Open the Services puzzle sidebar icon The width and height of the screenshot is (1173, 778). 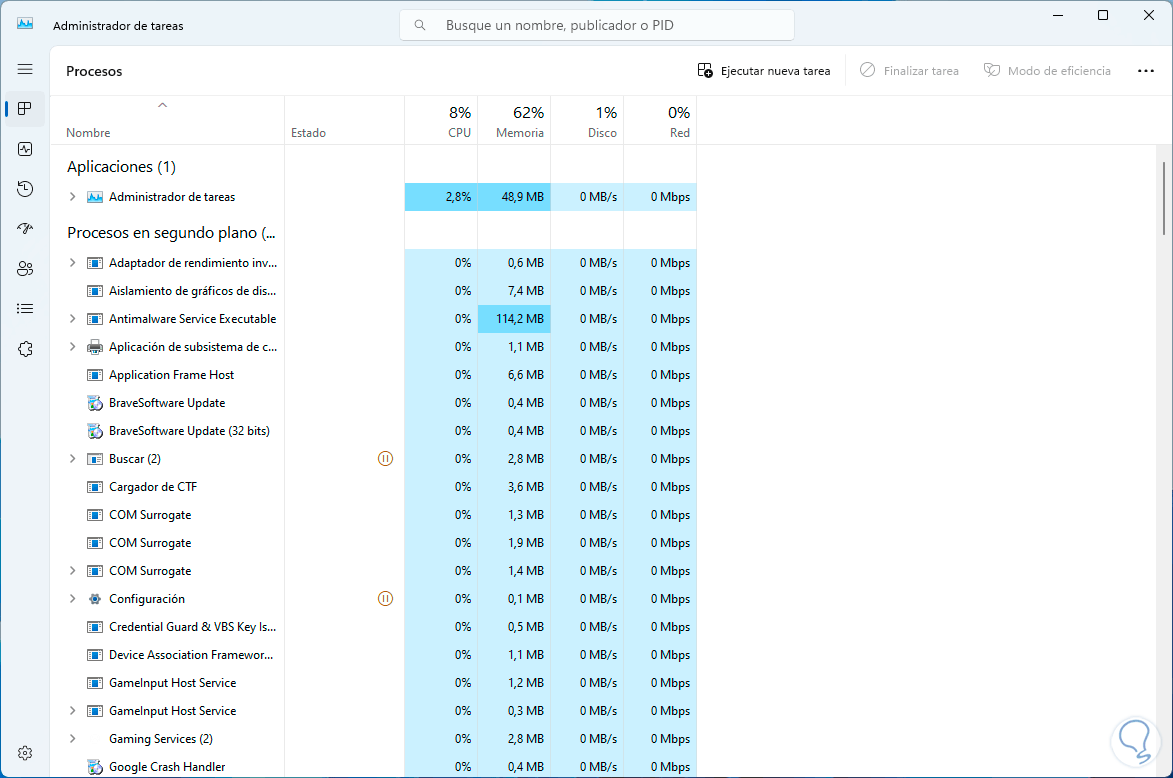pyautogui.click(x=25, y=349)
